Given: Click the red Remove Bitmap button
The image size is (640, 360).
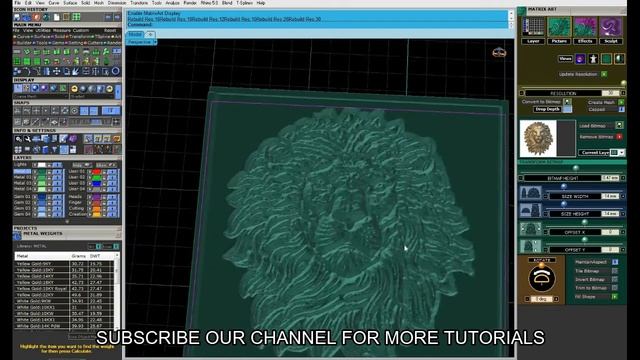Looking at the screenshot, I should pyautogui.click(x=619, y=137).
